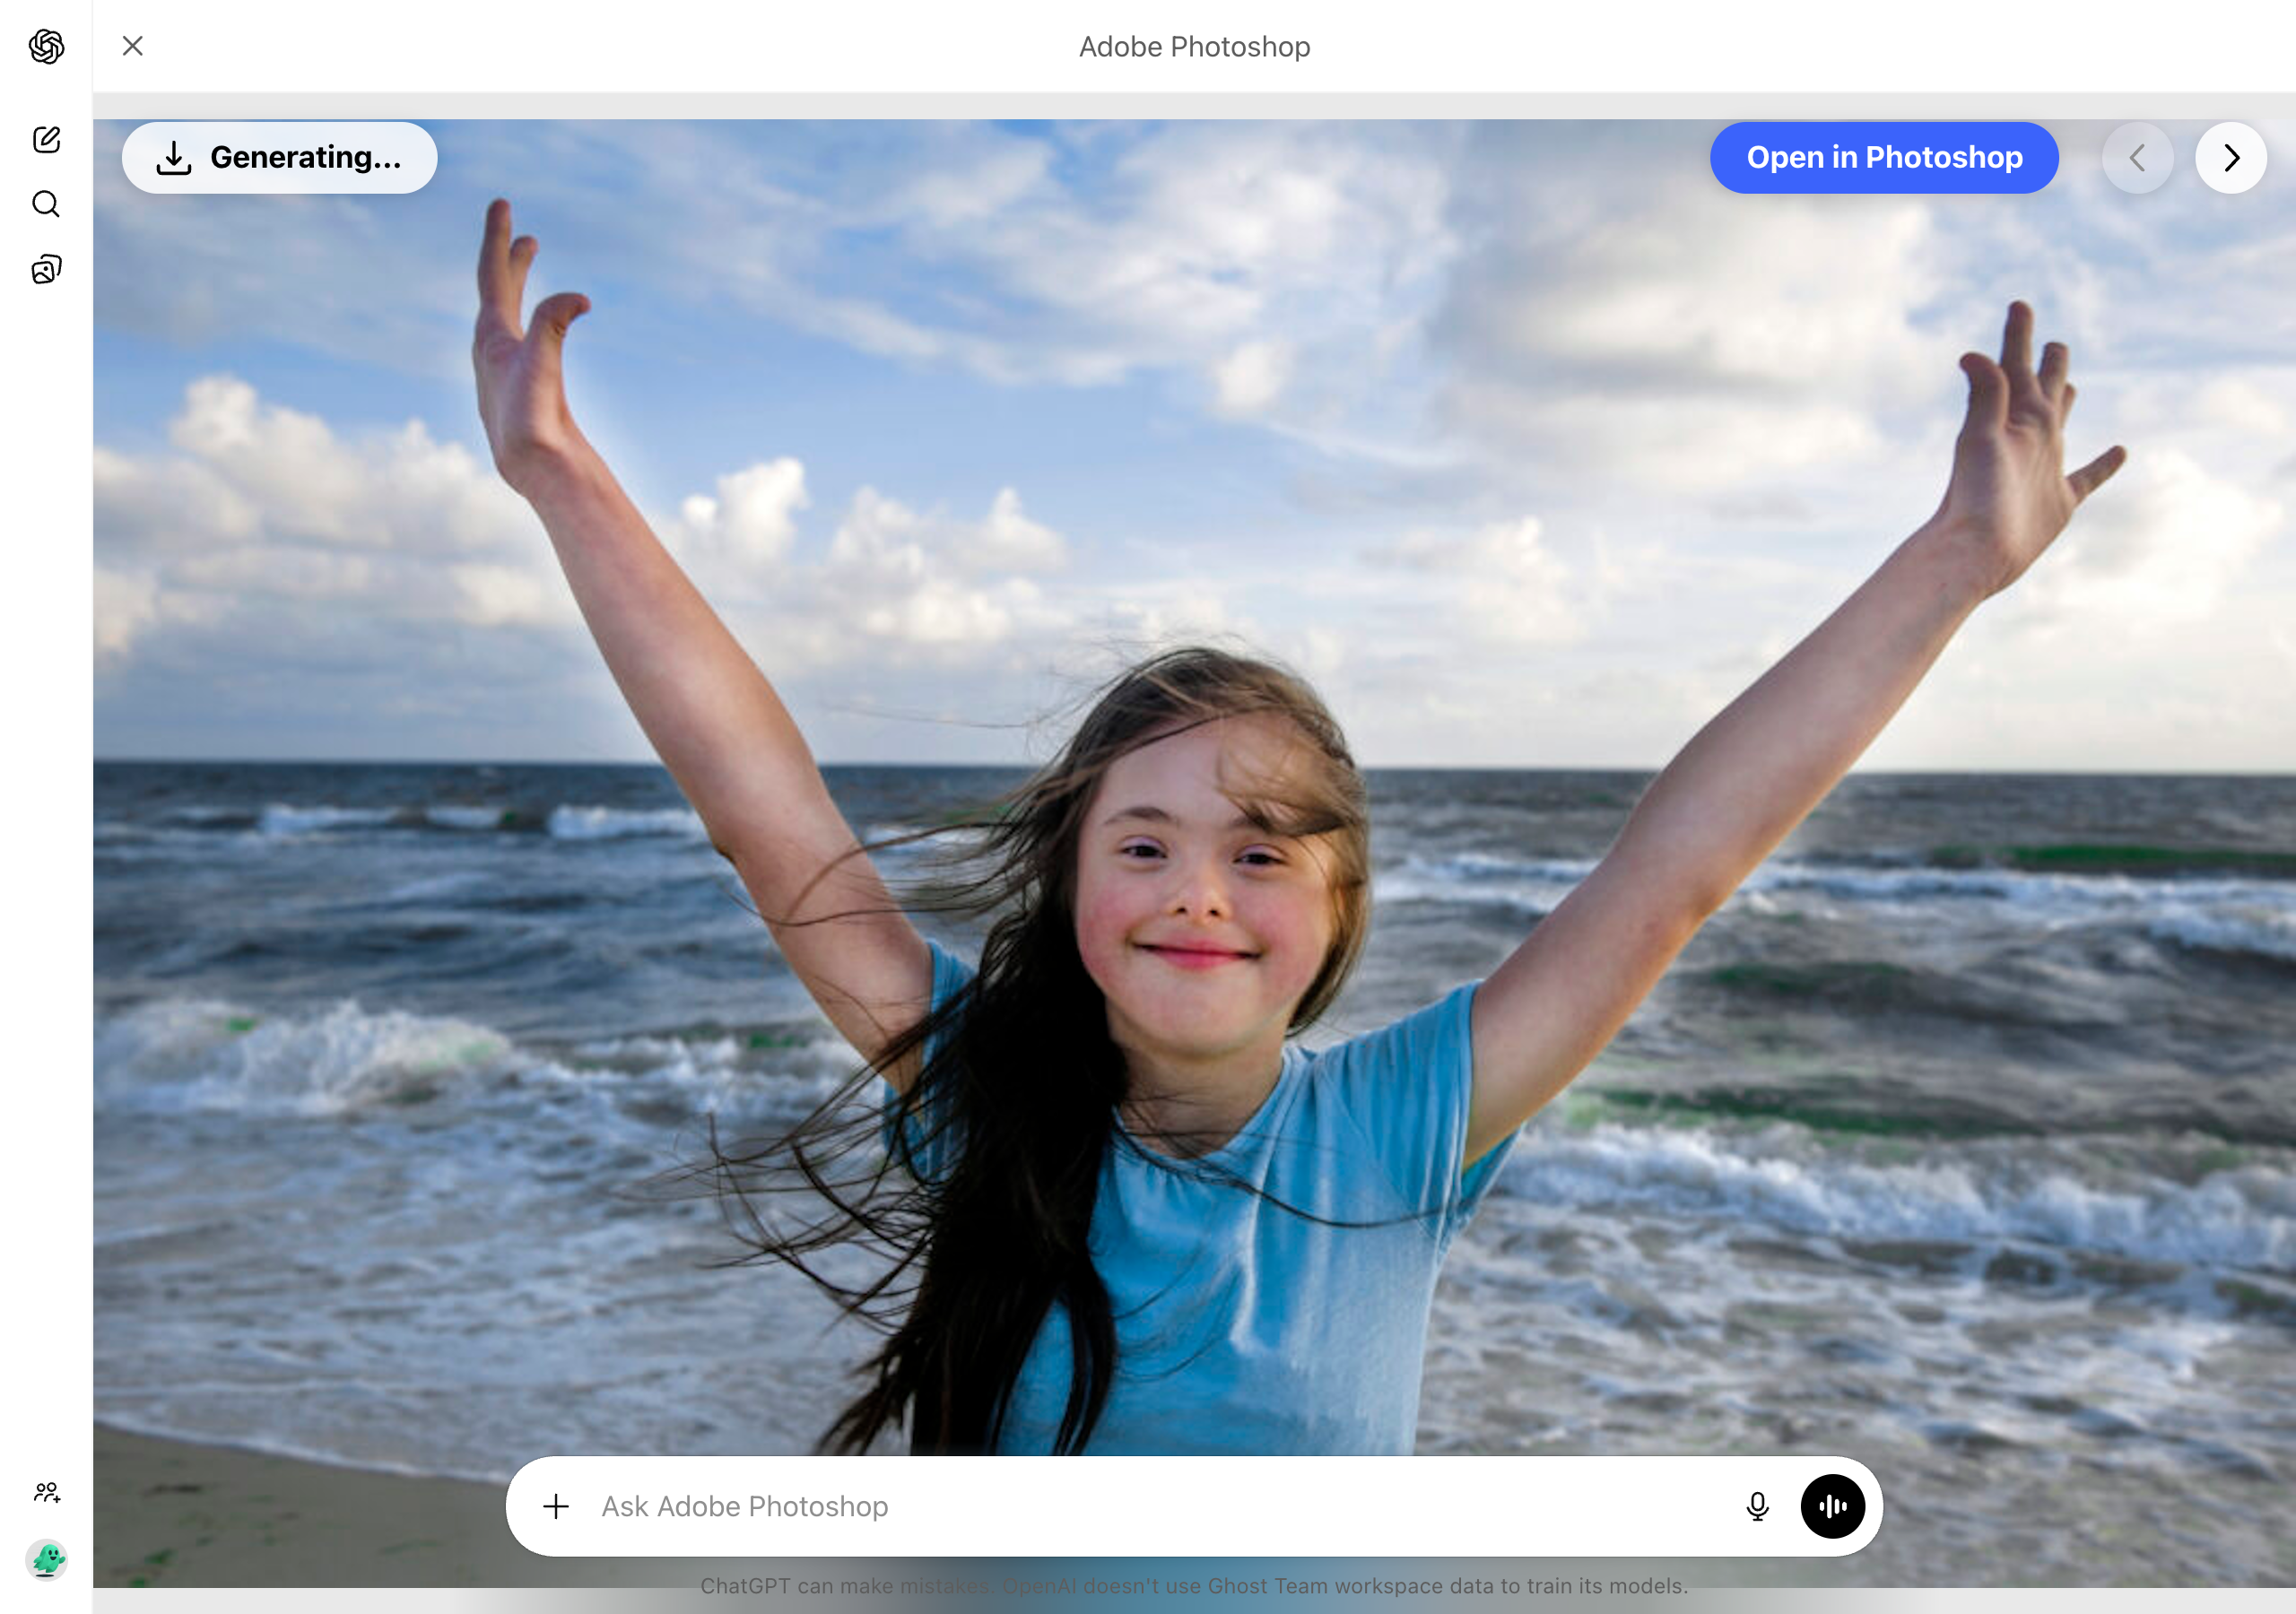Open a new chat with the compose icon
The width and height of the screenshot is (2296, 1614).
pyautogui.click(x=46, y=140)
